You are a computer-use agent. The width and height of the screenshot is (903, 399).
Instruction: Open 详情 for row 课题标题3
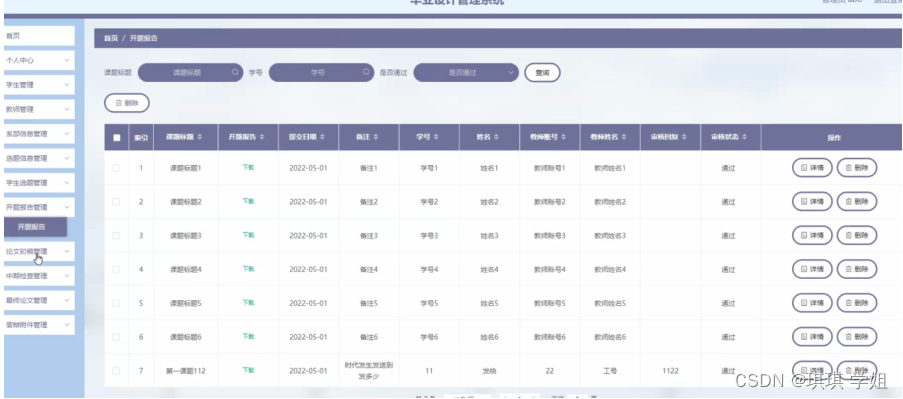click(x=812, y=235)
